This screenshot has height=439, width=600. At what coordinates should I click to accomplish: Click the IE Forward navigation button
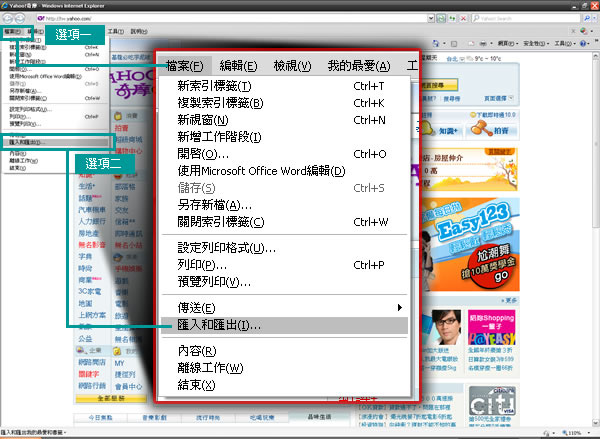click(20, 18)
